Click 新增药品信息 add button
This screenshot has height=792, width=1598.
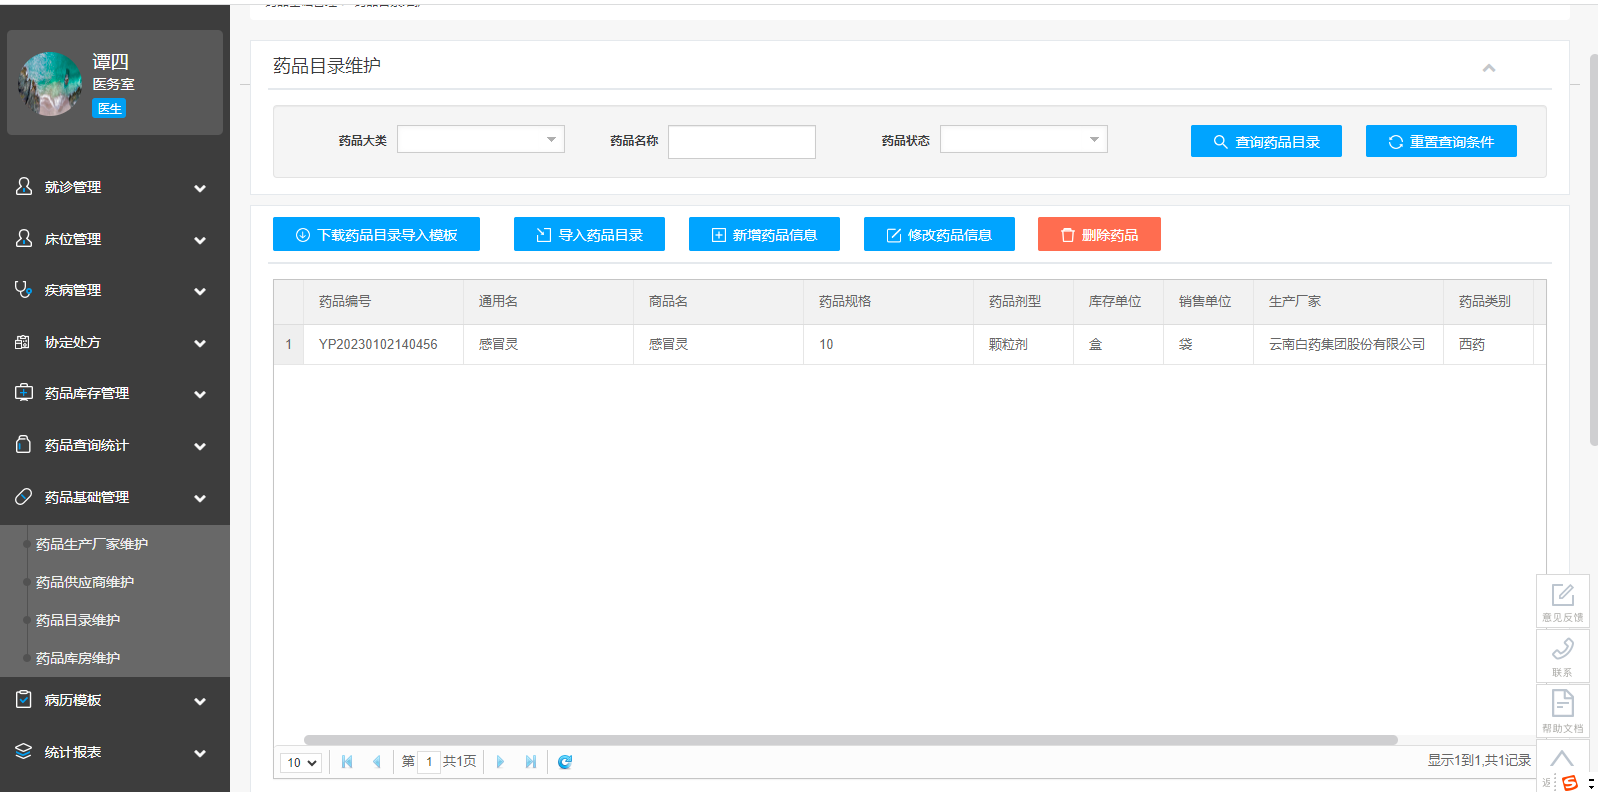tap(764, 234)
